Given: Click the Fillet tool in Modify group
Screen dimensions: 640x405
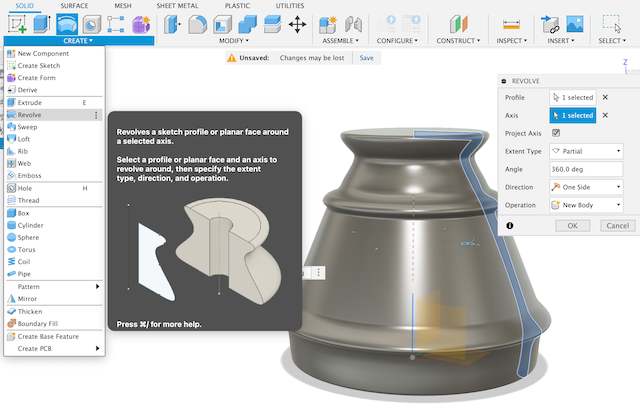Looking at the screenshot, I should click(x=199, y=24).
